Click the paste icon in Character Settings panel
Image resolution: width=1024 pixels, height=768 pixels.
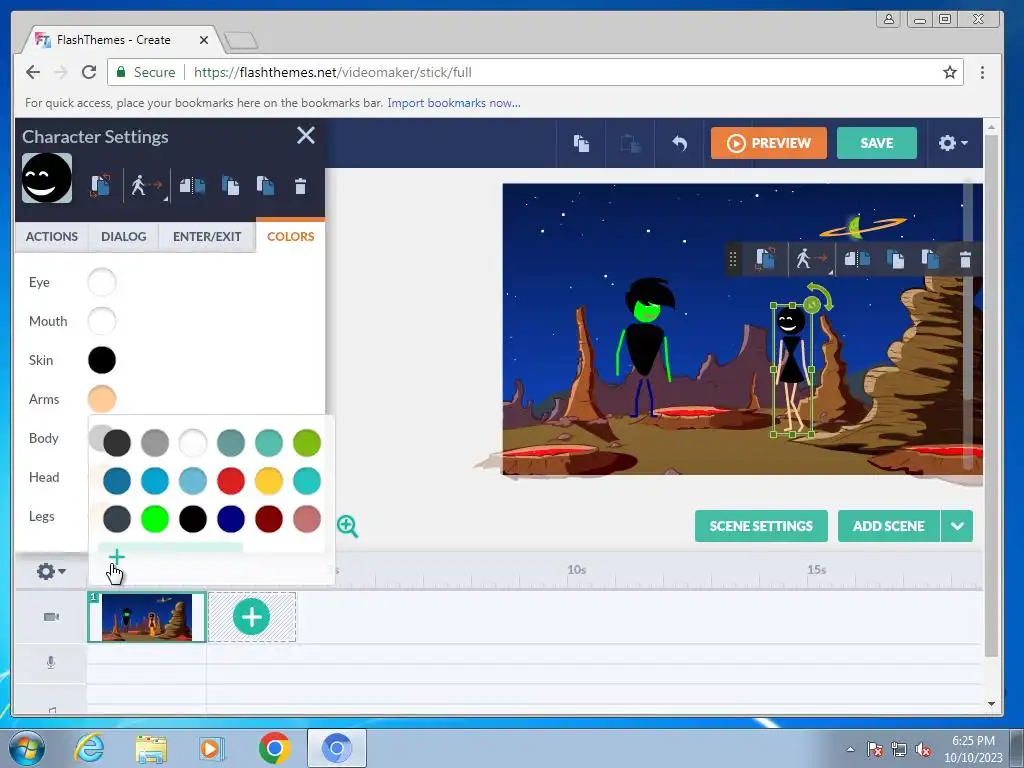[265, 186]
